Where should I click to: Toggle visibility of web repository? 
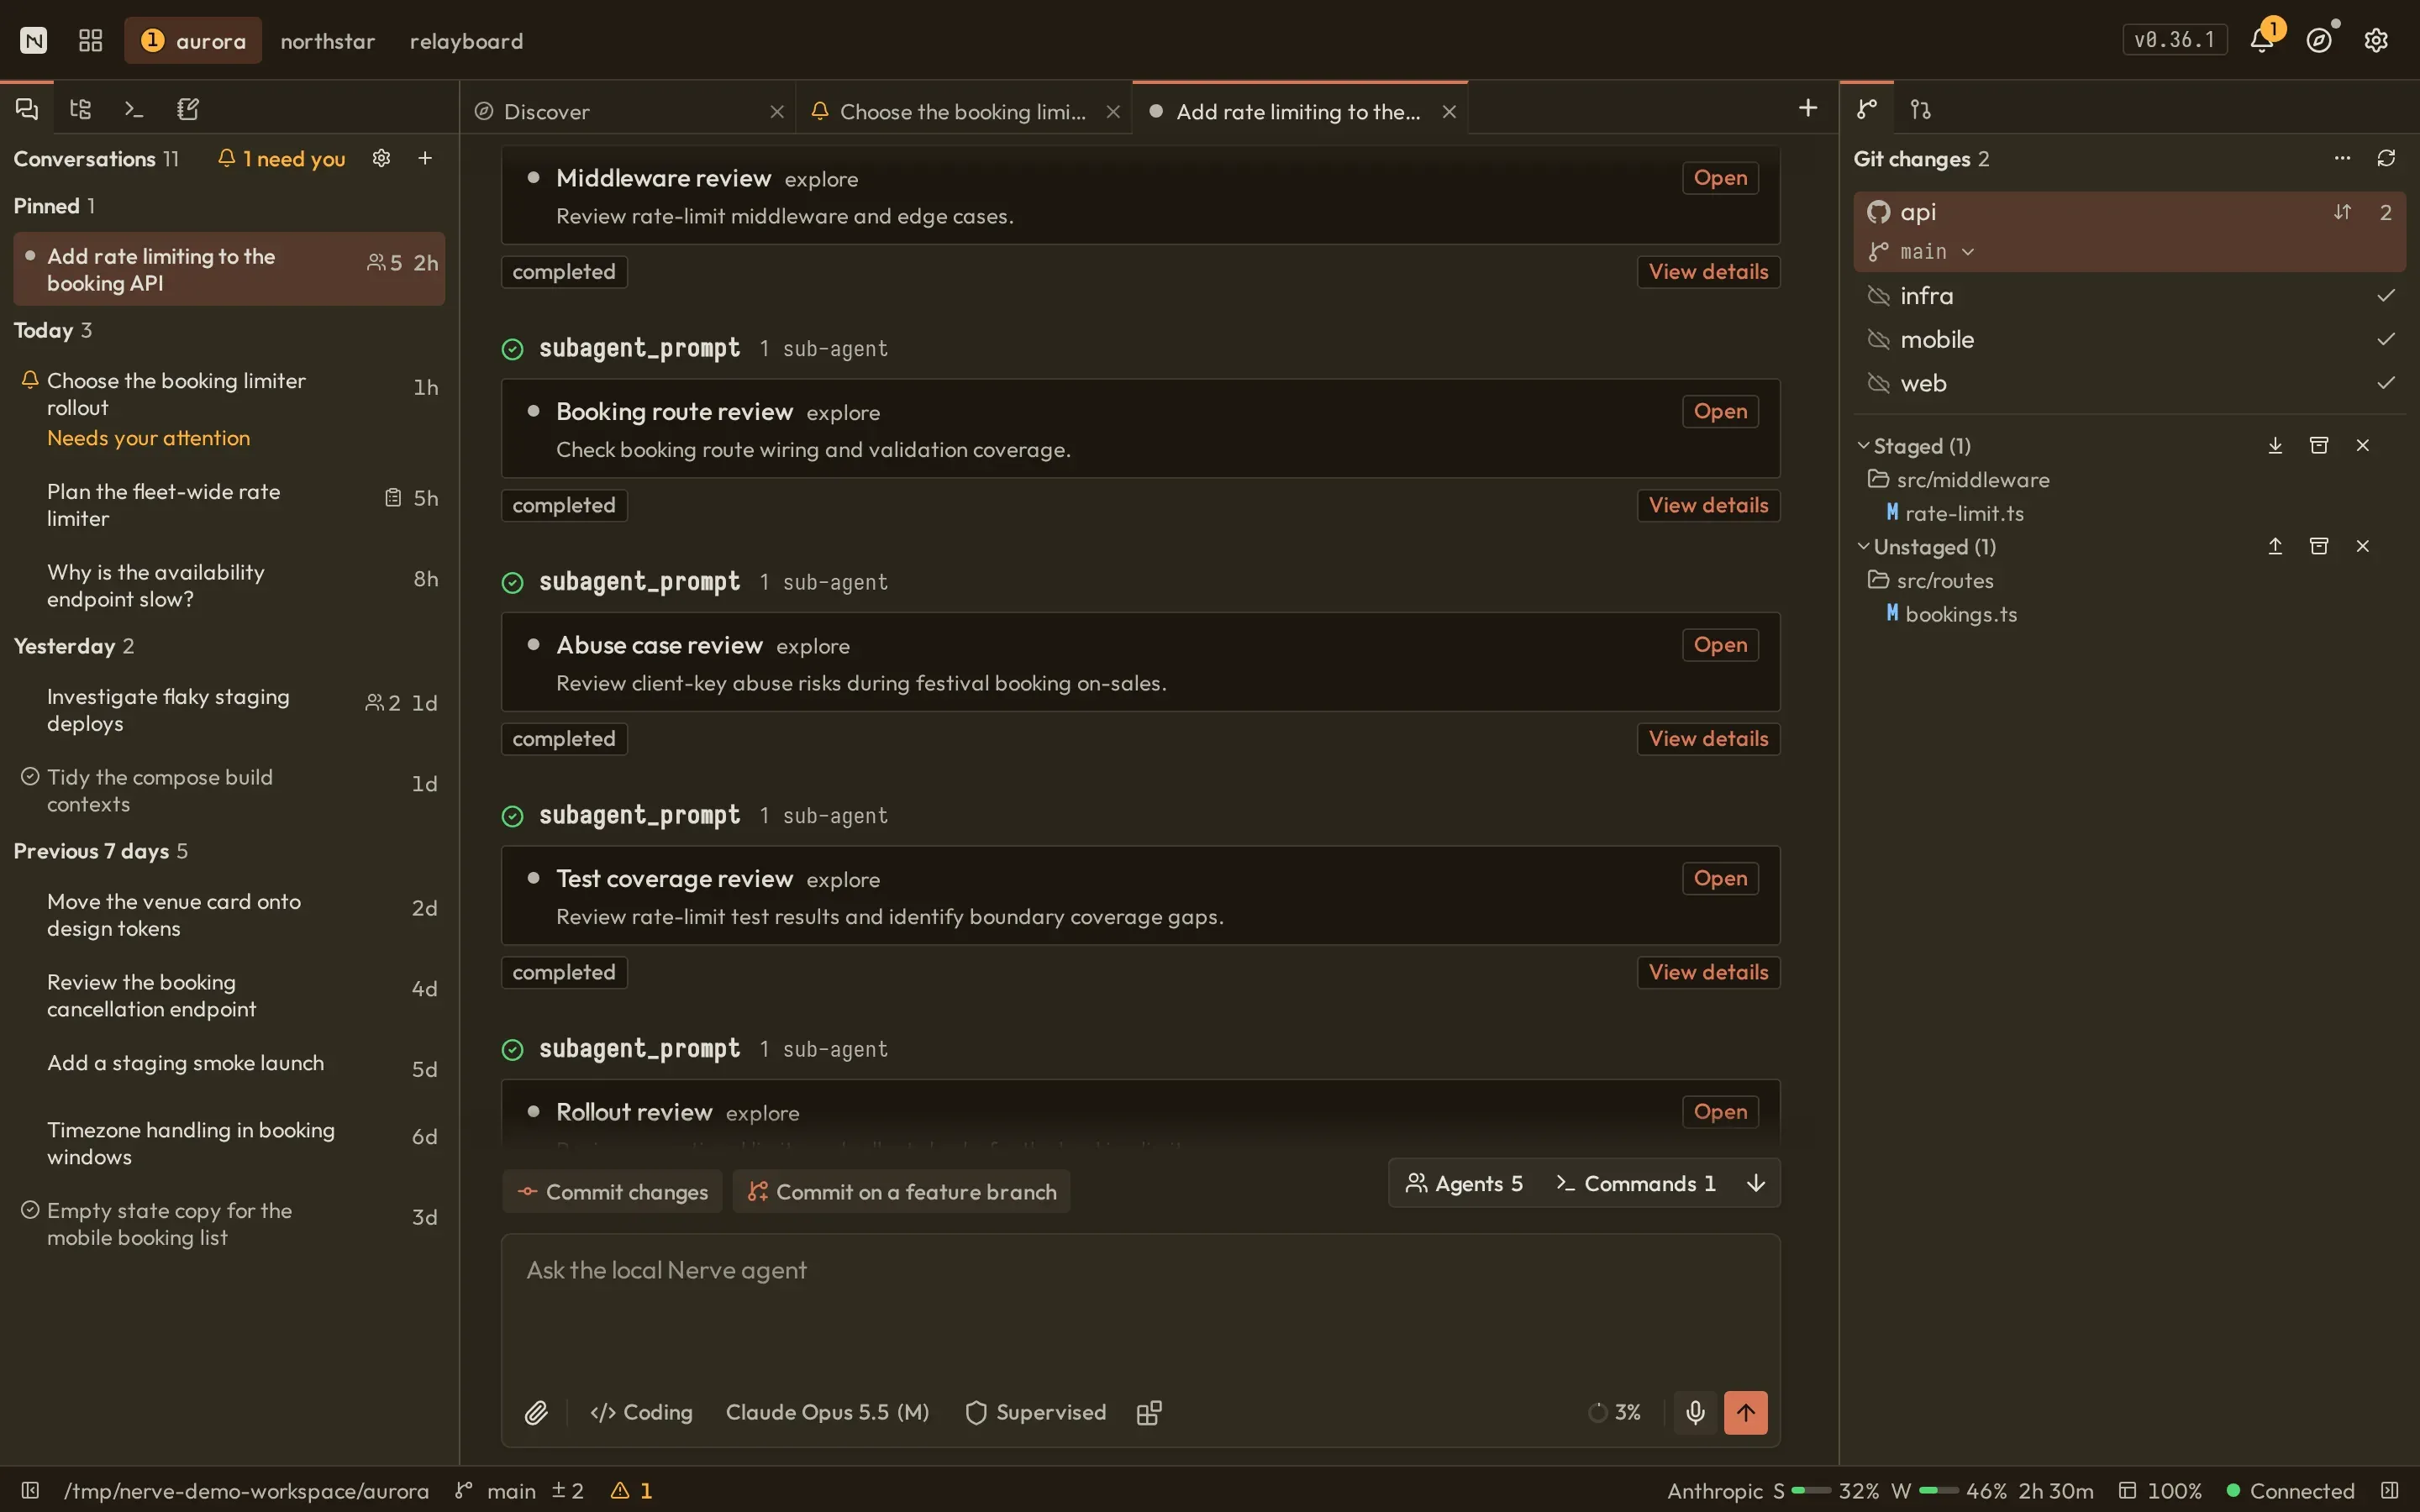1879,383
